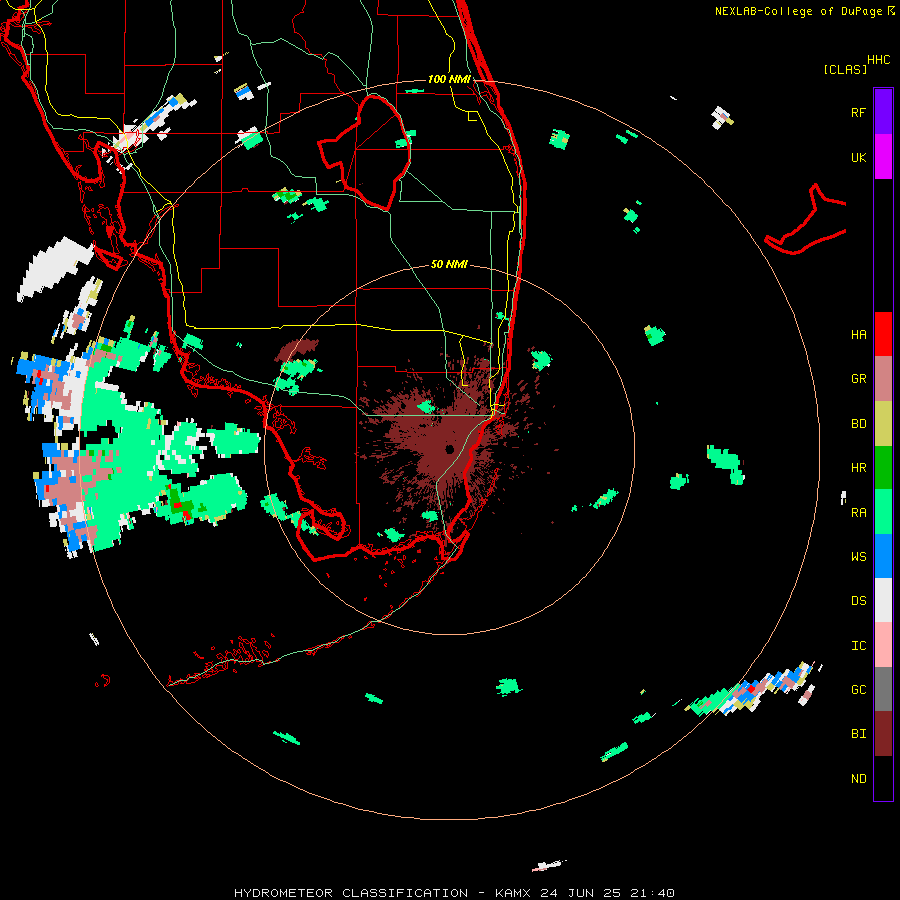Click the BD legend label
900x900 pixels.
pos(858,424)
